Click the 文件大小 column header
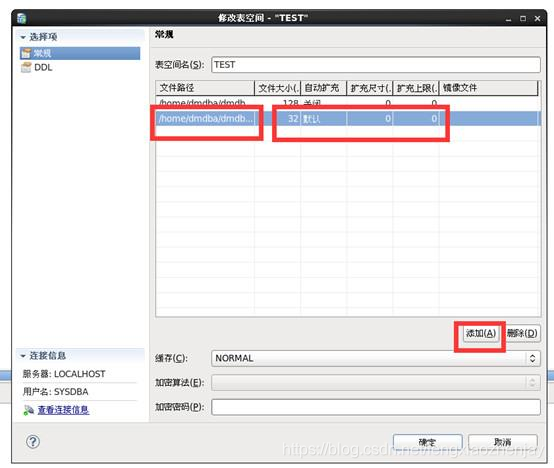This screenshot has height=468, width=554. click(x=277, y=88)
